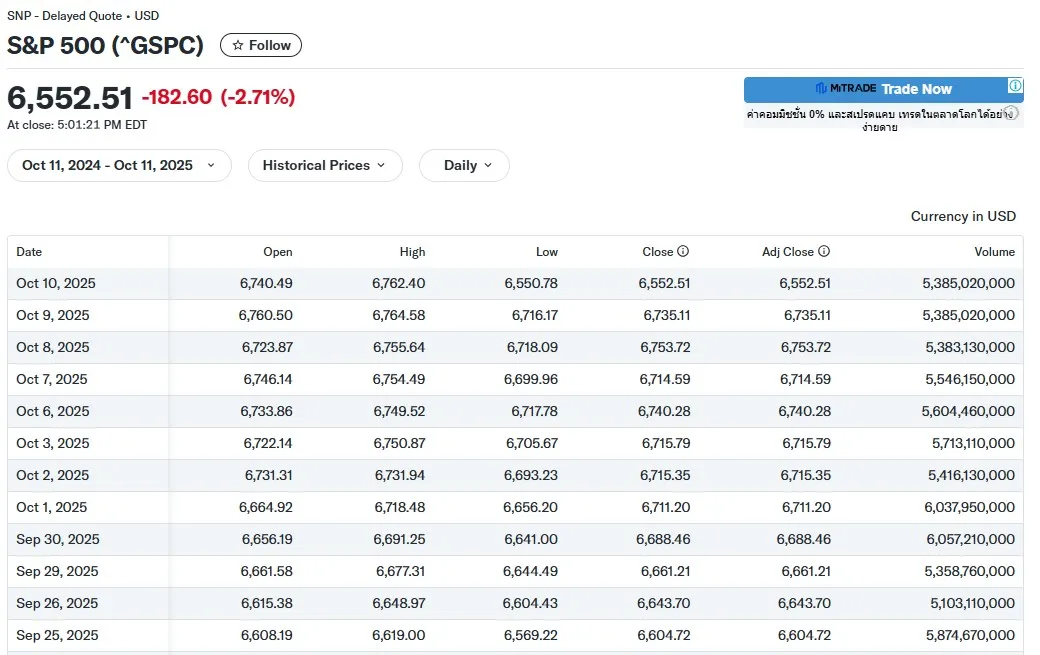Viewport: 1040px width, 655px height.
Task: Click the Open column header
Action: point(278,252)
